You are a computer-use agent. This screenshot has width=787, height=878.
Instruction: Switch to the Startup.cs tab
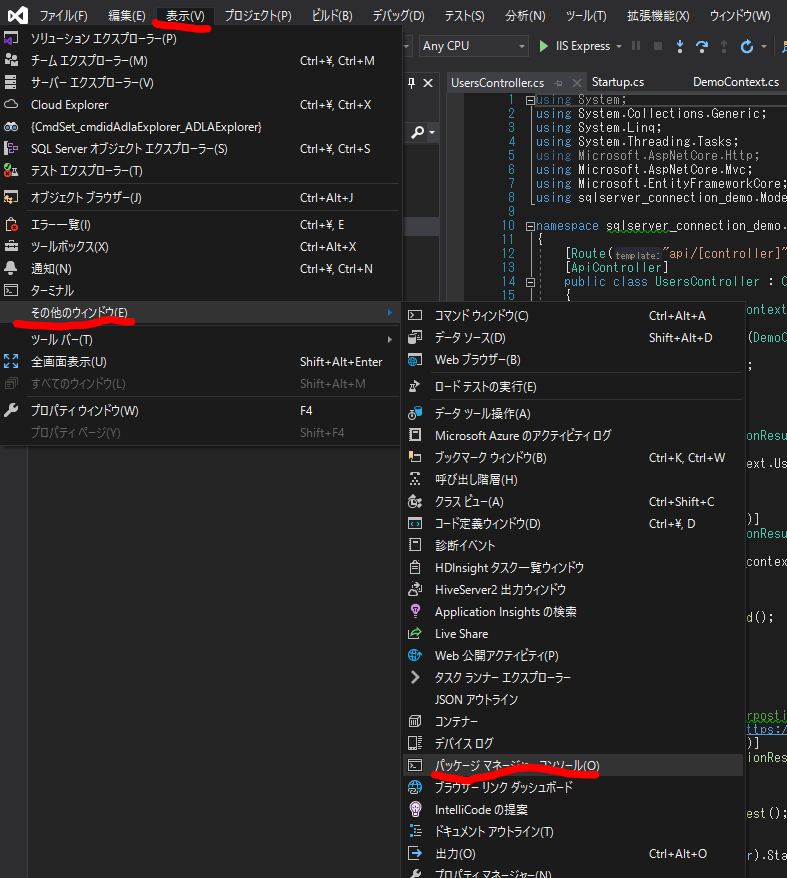(x=618, y=82)
